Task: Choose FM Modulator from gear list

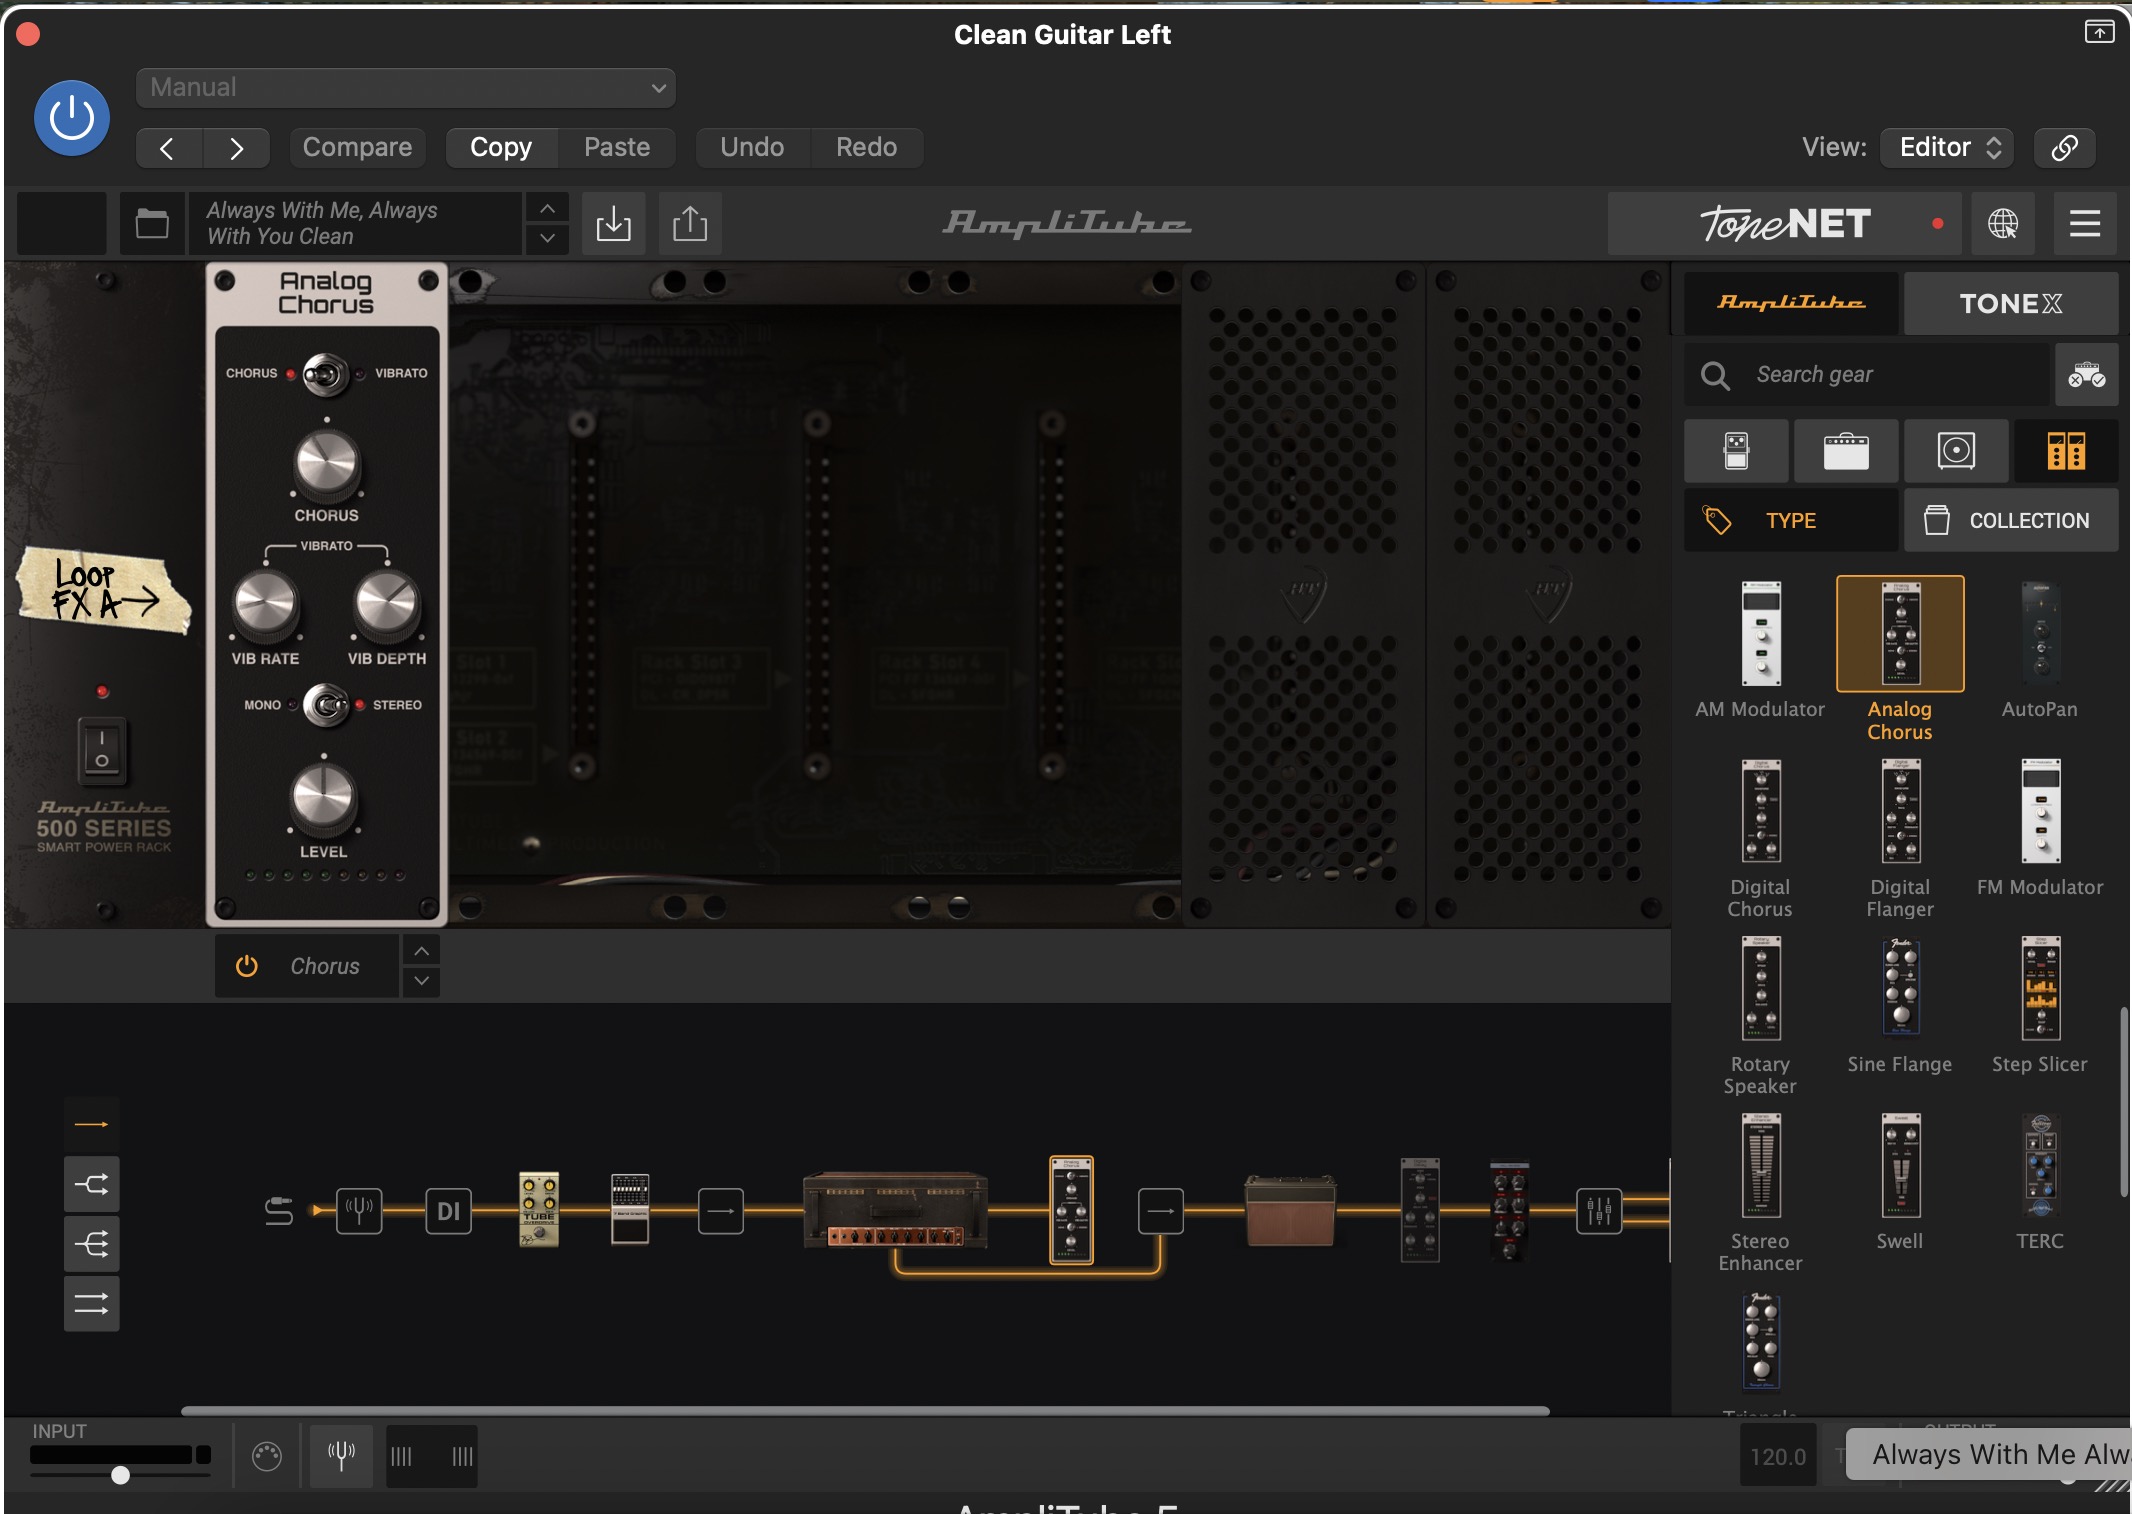Action: 2040,828
